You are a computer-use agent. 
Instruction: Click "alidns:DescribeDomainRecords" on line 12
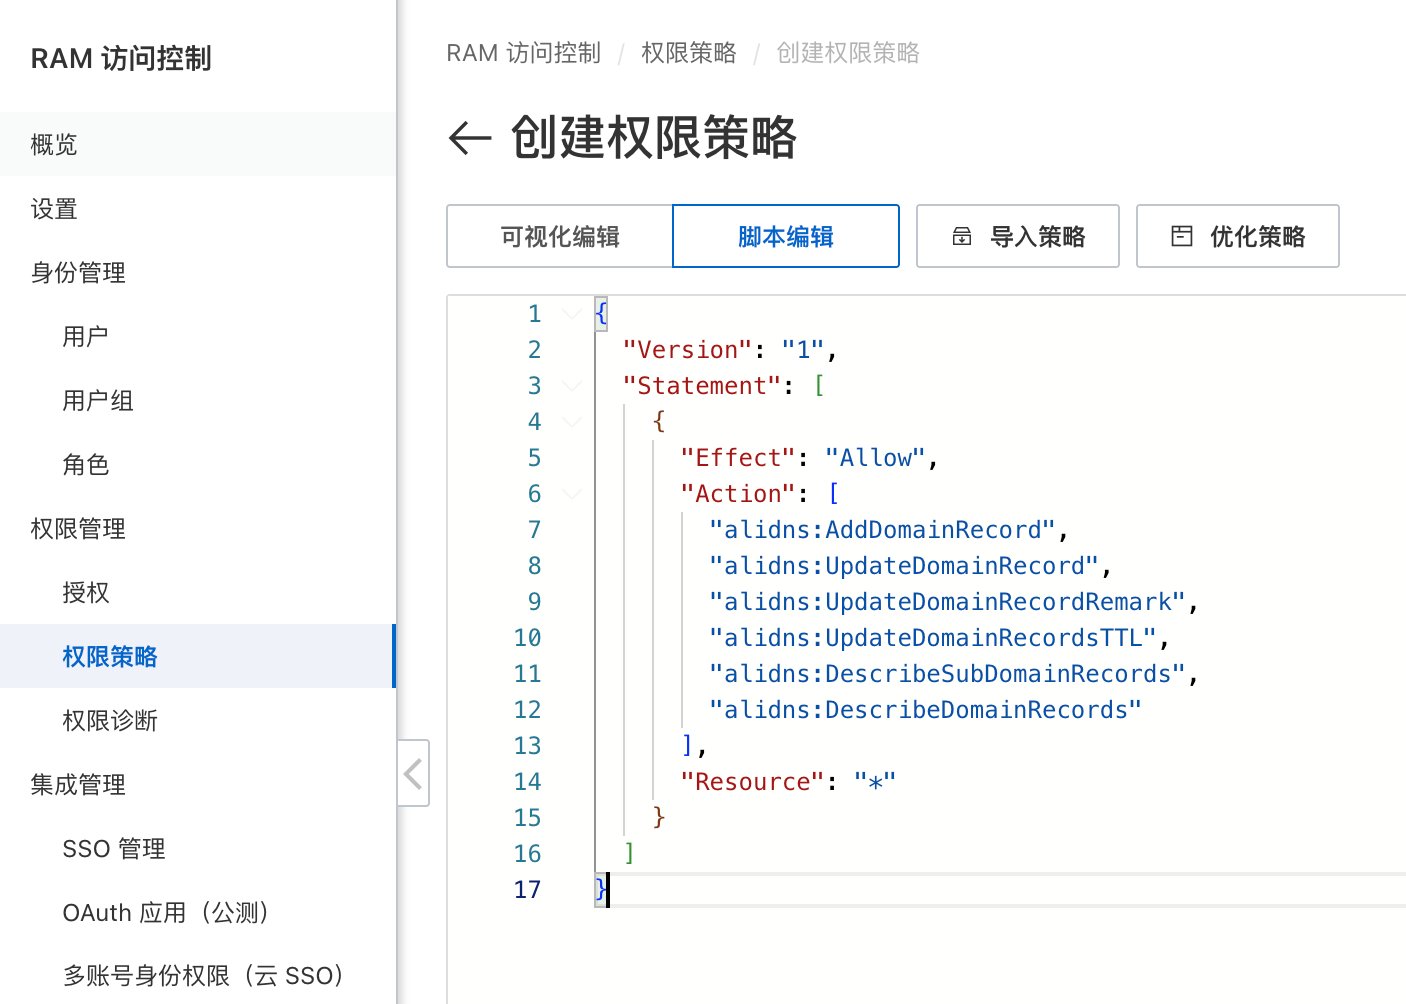coord(926,710)
